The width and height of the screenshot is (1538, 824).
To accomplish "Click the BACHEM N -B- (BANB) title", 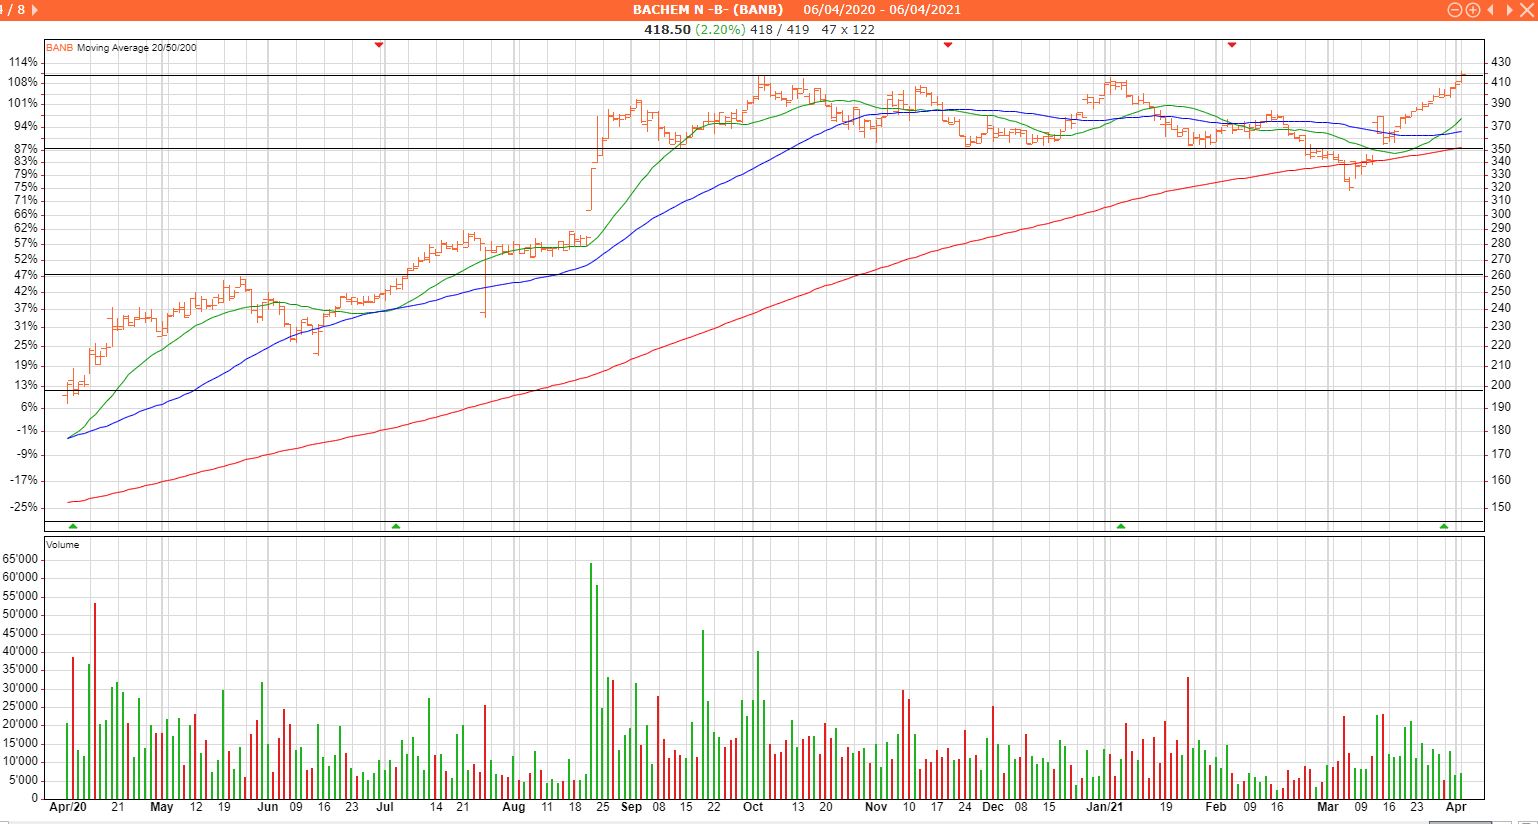I will point(707,10).
